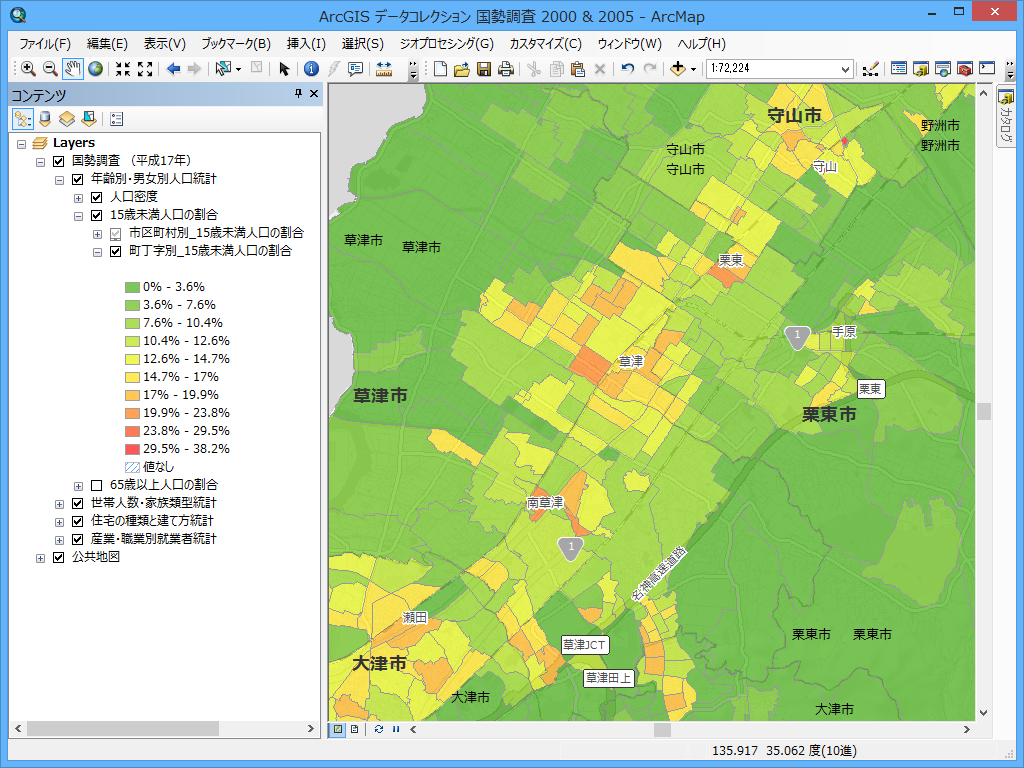Uncheck the 人口密度 layer checkbox

tap(96, 197)
